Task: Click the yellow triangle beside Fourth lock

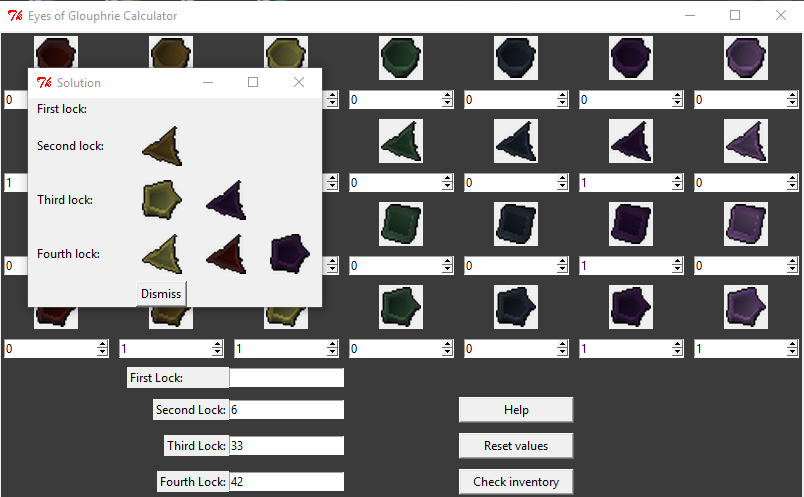Action: [x=162, y=254]
